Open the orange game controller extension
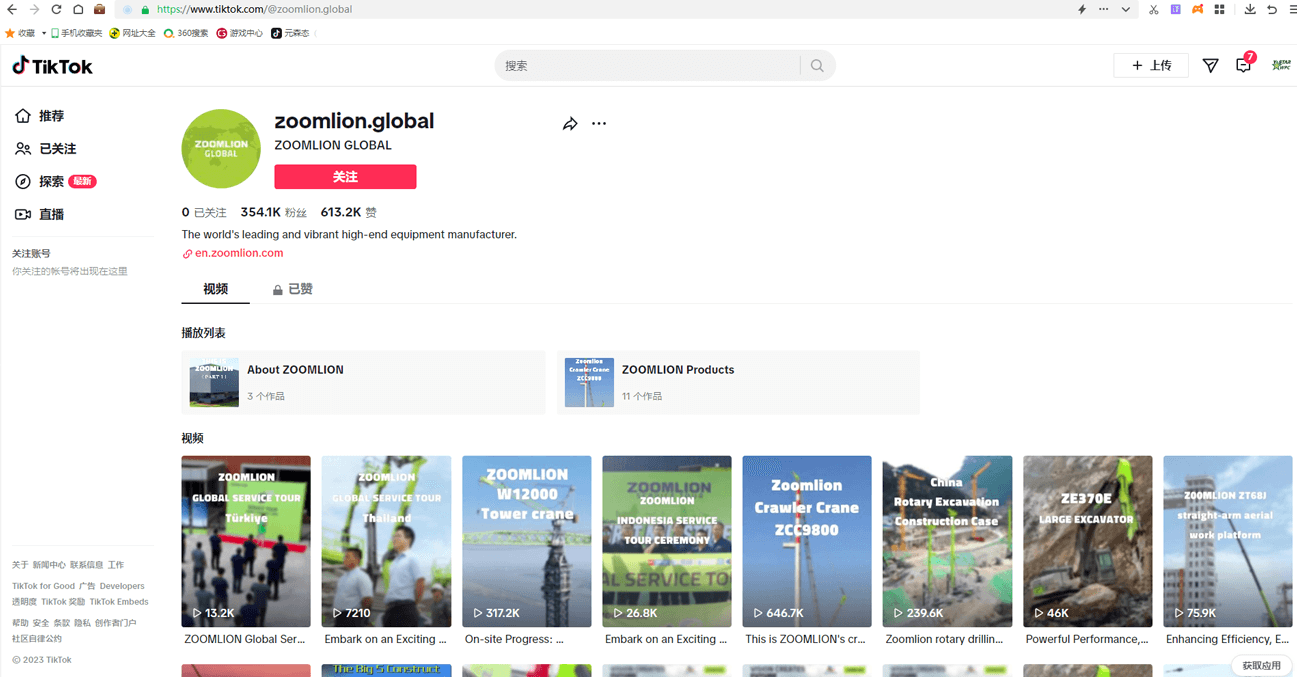1297x677 pixels. (1197, 9)
